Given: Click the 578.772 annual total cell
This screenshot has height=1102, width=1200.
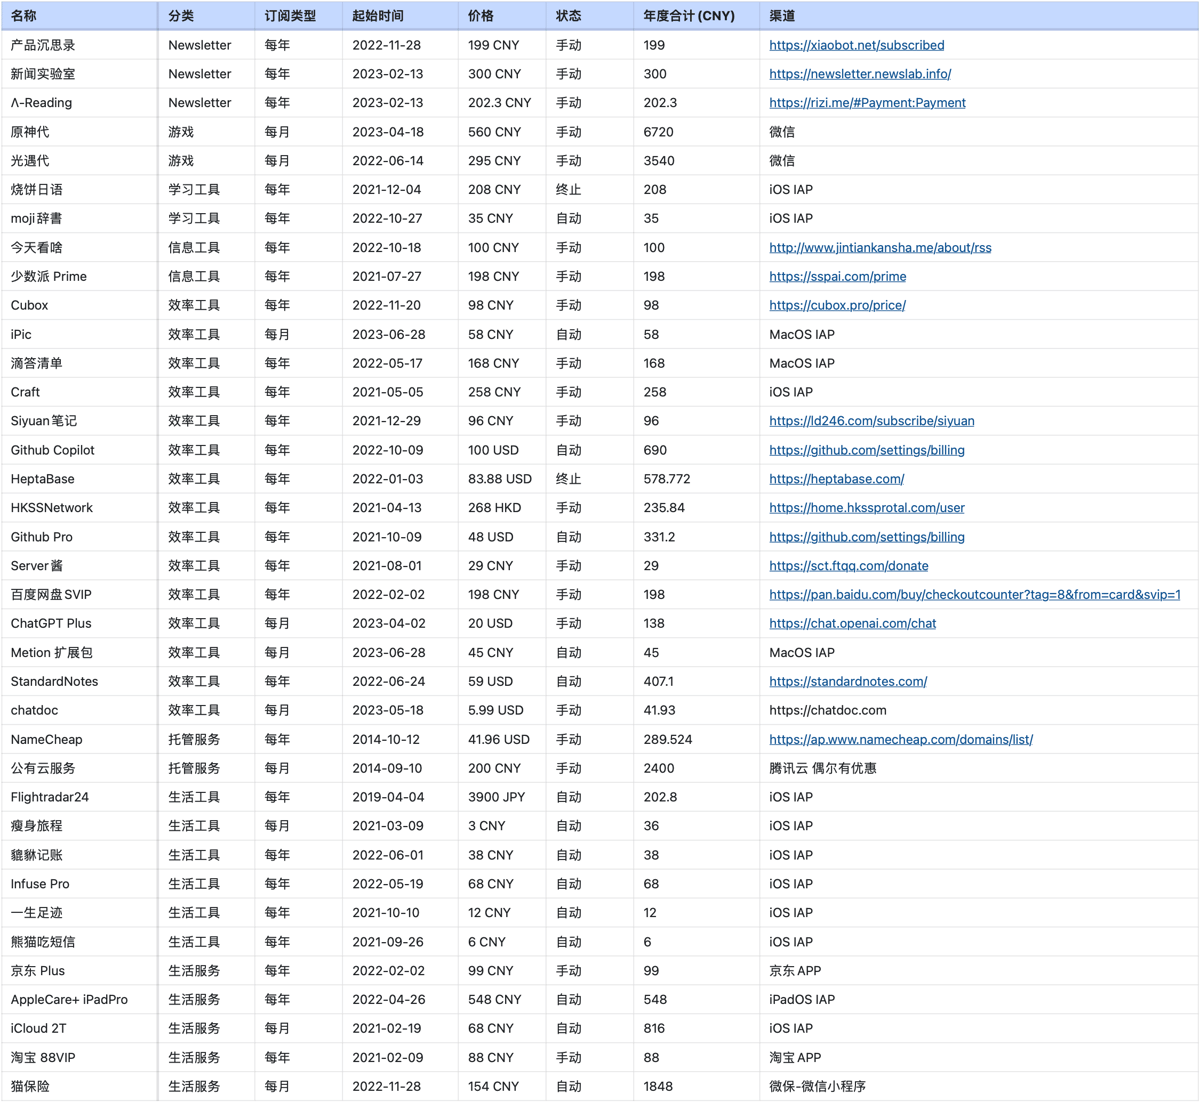Looking at the screenshot, I should pos(695,479).
